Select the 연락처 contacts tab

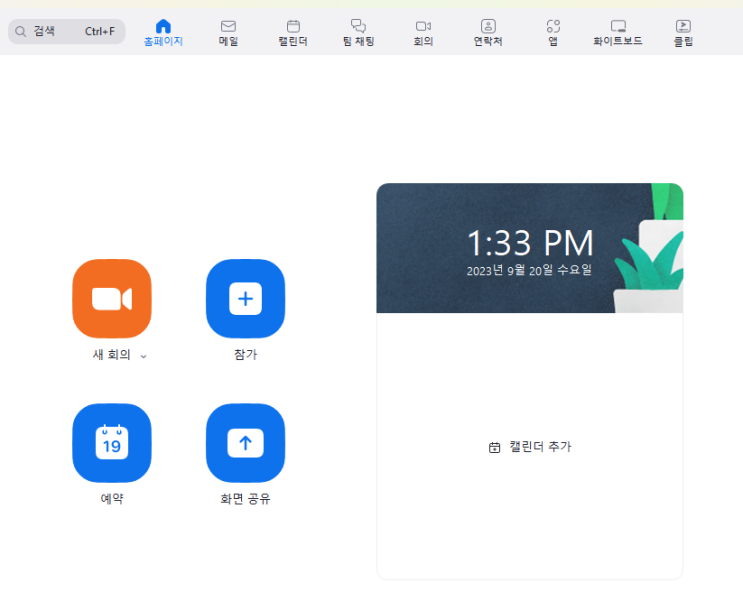click(x=488, y=33)
